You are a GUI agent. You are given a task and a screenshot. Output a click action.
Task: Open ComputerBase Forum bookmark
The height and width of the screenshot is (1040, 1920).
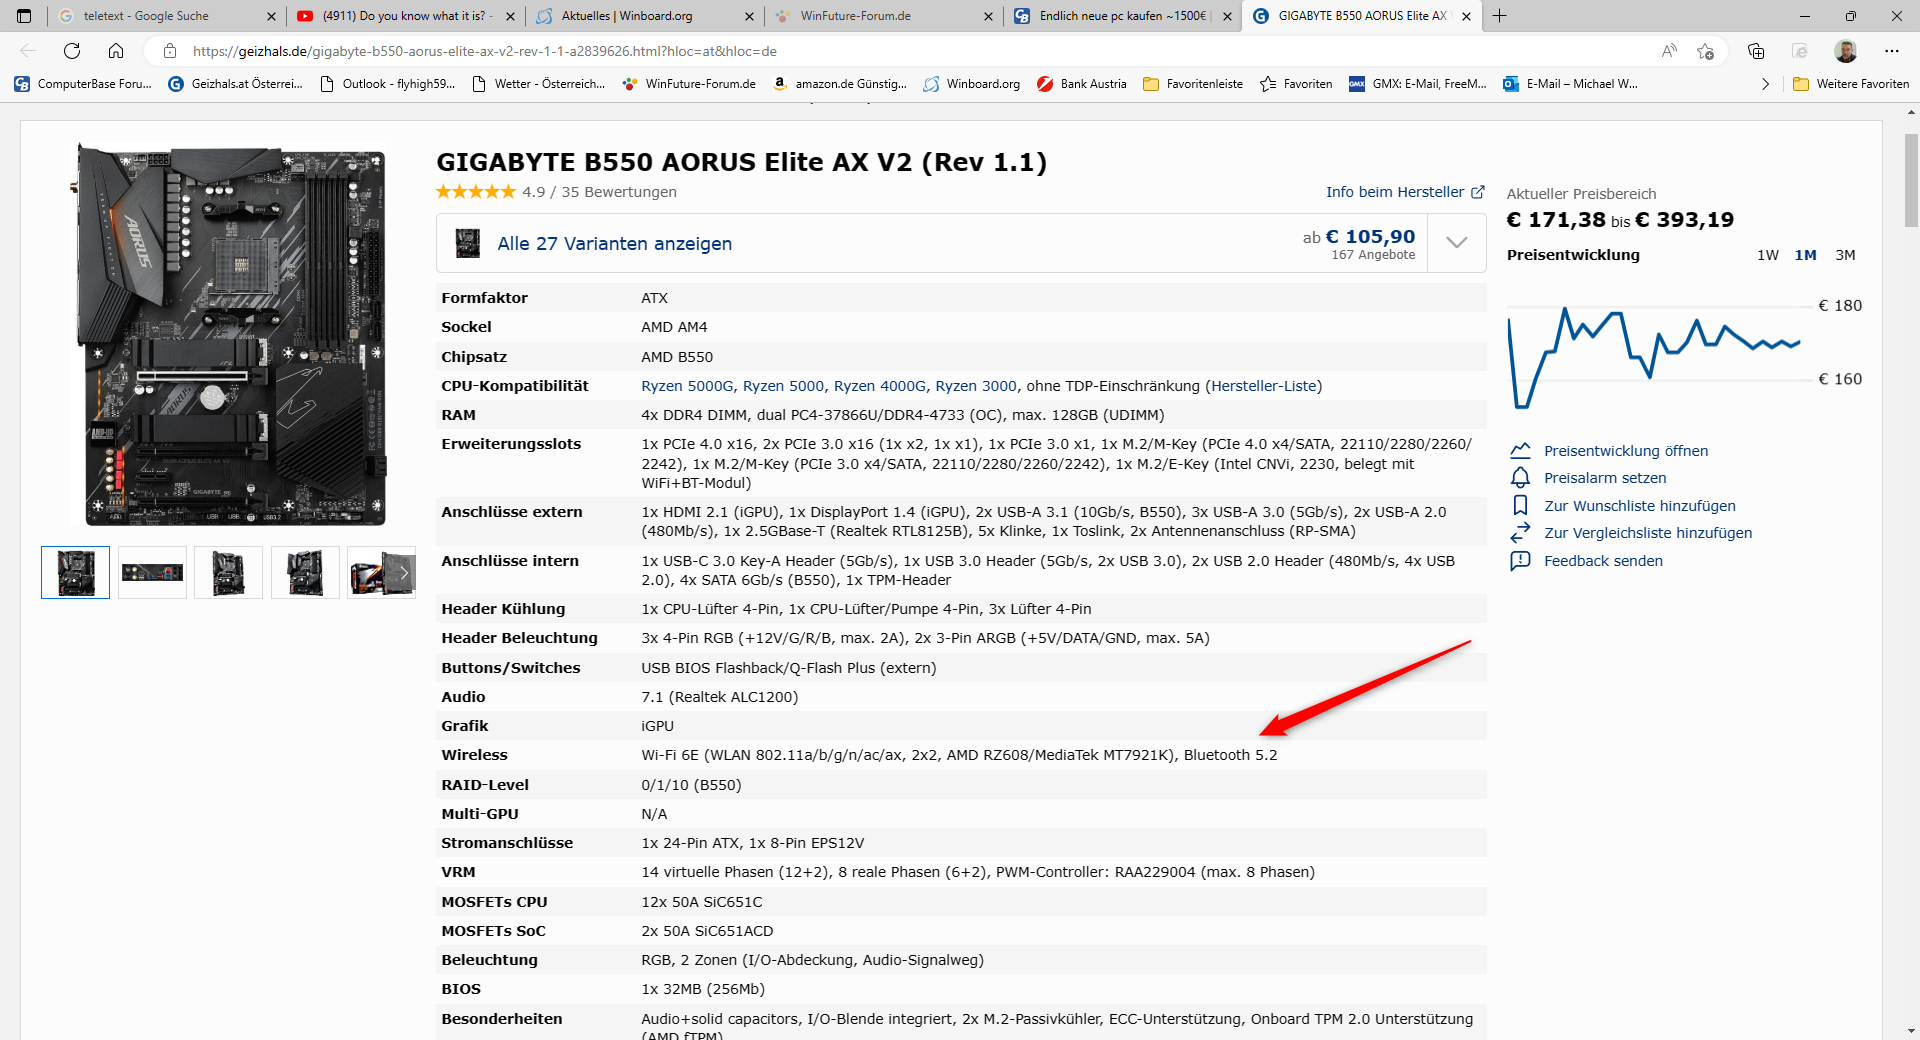84,84
